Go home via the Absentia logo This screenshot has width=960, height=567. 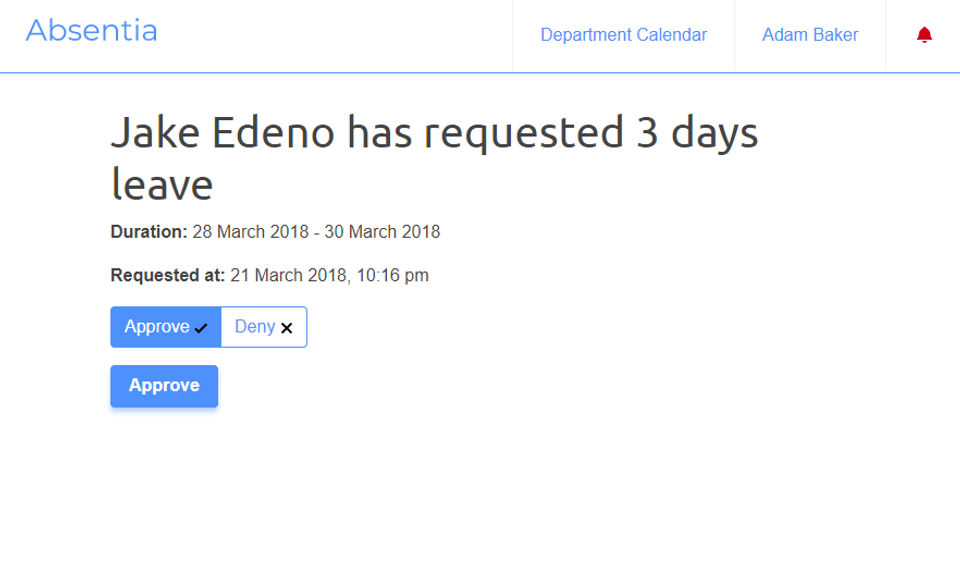point(91,31)
